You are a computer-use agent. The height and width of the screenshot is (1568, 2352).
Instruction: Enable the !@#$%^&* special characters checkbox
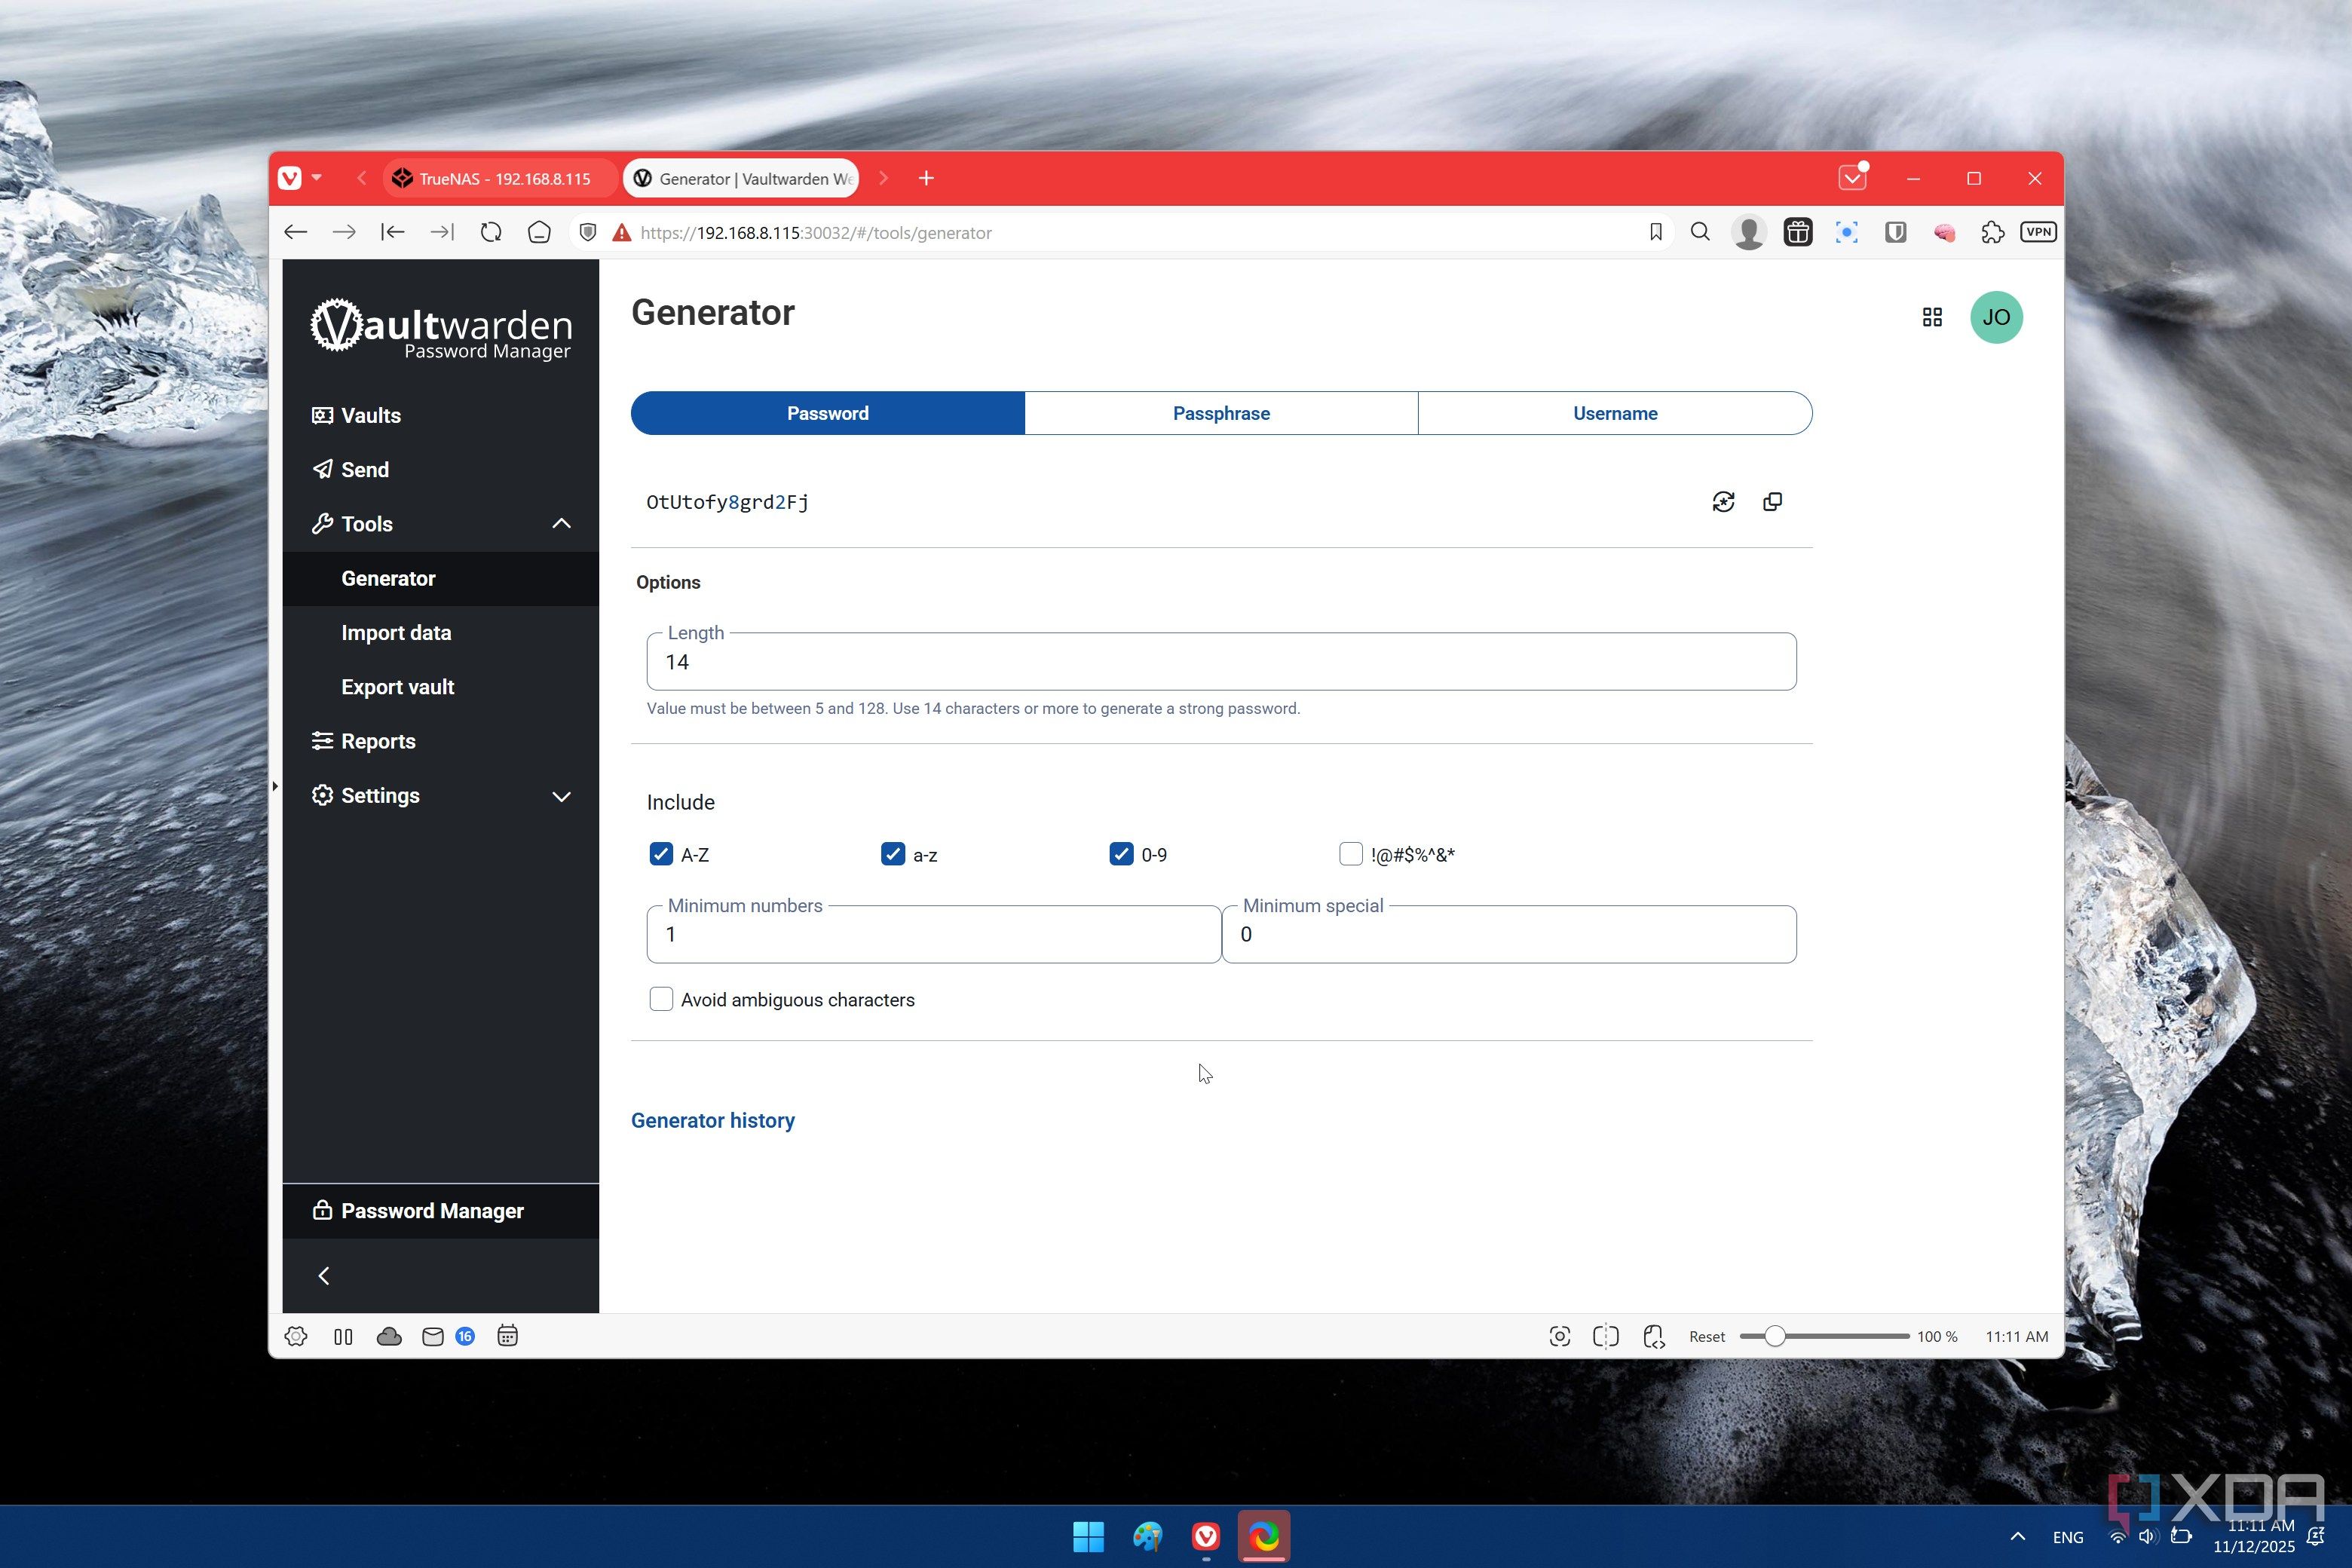coord(1351,854)
